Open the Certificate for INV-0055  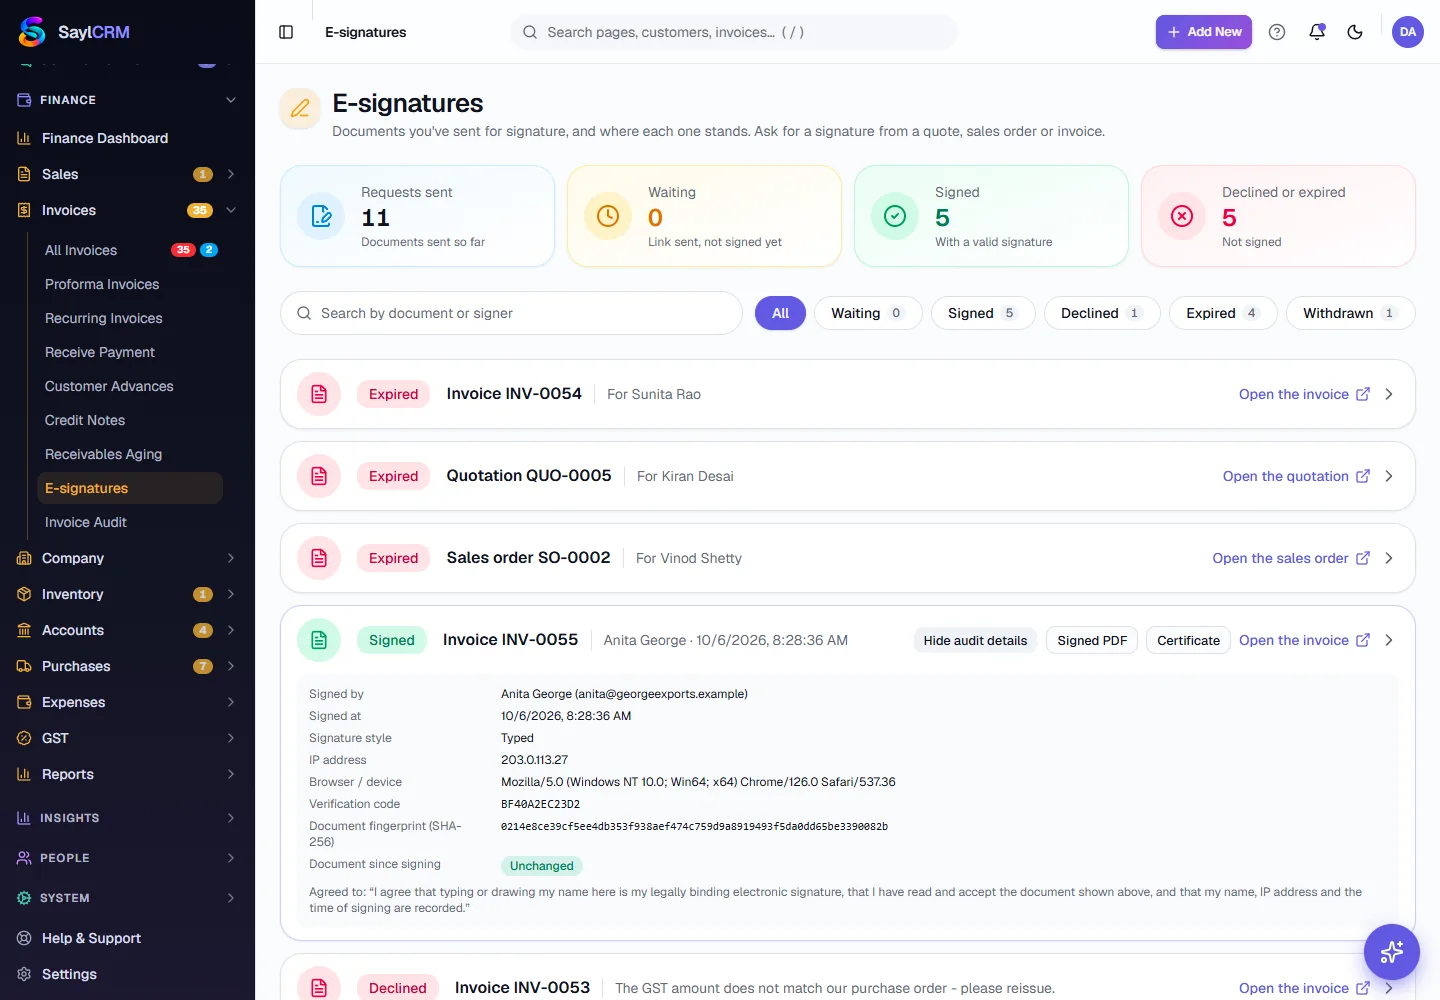pyautogui.click(x=1188, y=640)
